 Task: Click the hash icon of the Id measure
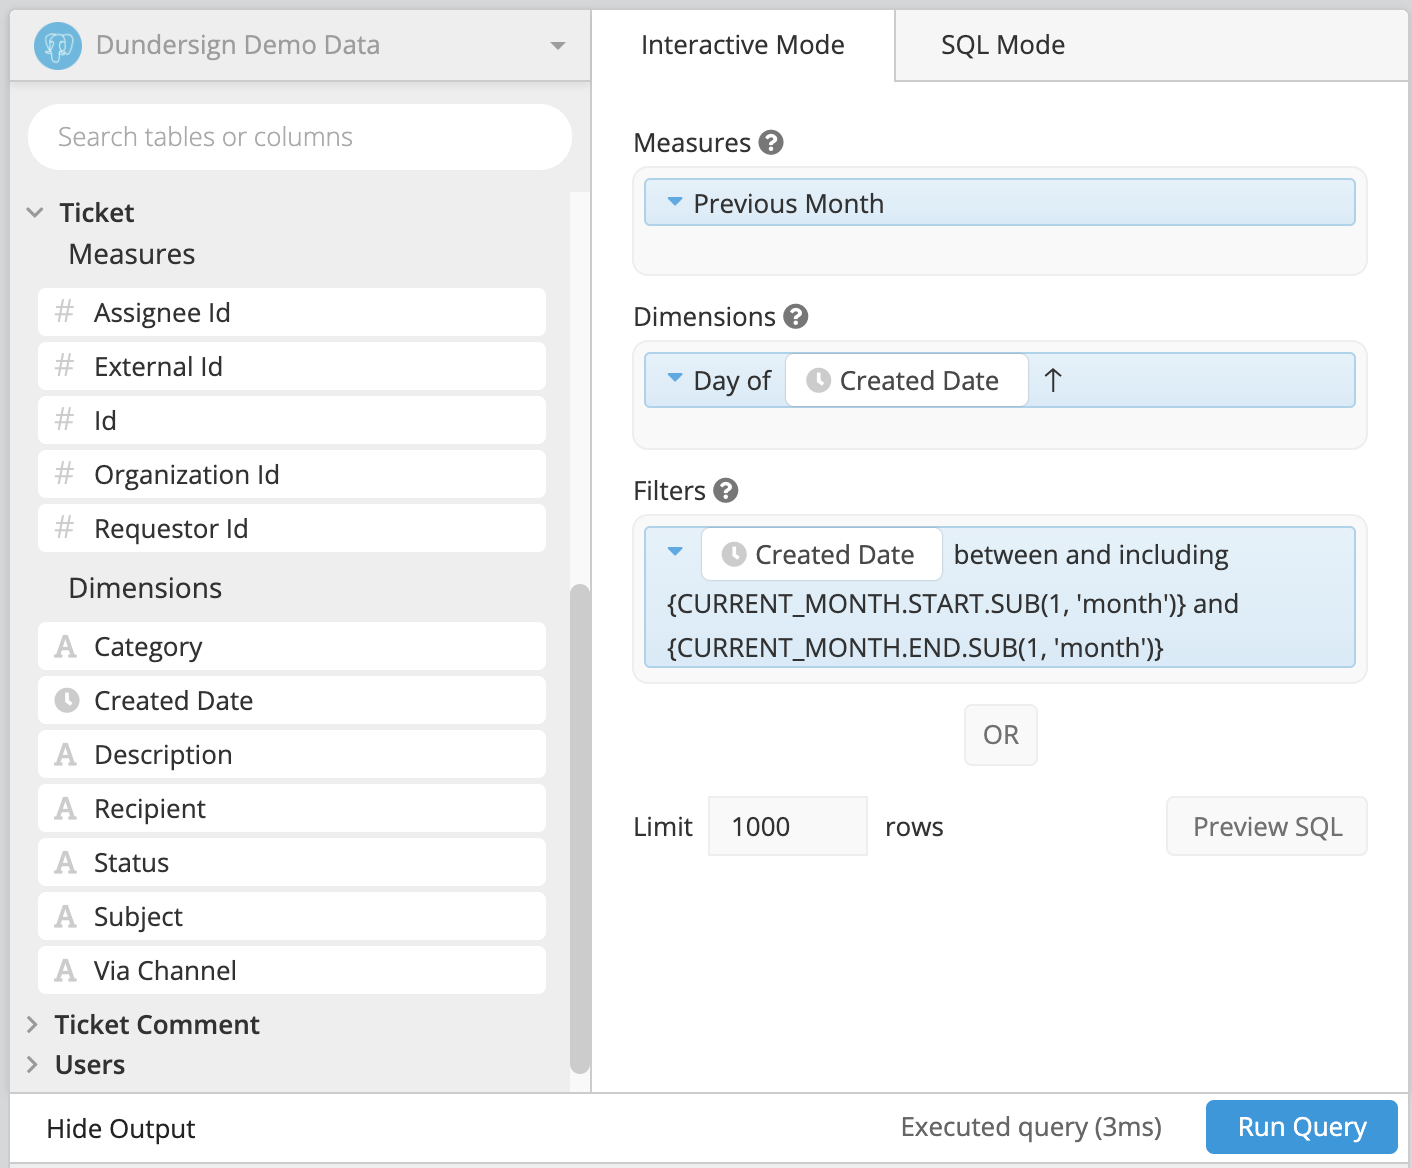click(65, 420)
